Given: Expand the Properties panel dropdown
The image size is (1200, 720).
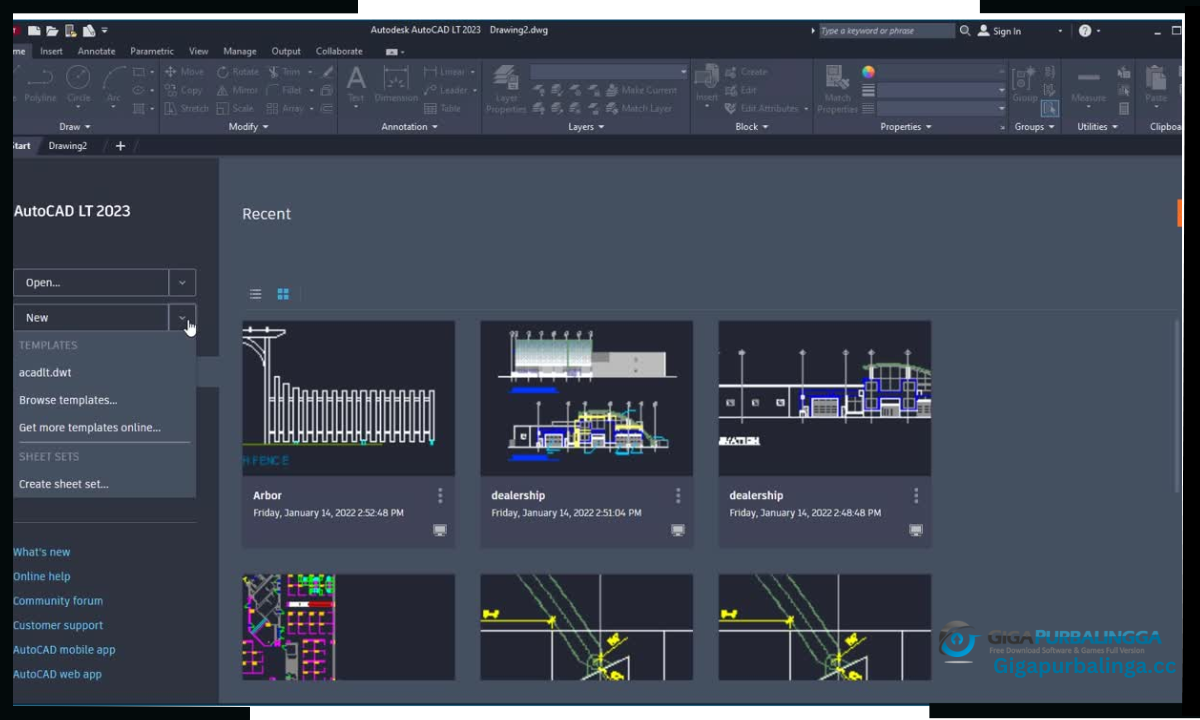Looking at the screenshot, I should point(906,127).
